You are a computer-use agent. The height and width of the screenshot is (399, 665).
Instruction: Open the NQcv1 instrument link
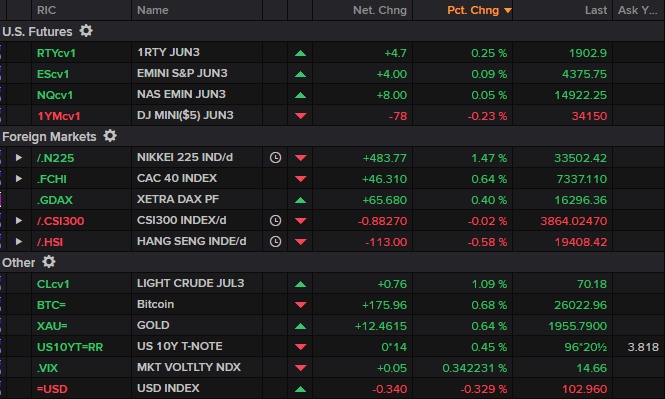coord(55,95)
